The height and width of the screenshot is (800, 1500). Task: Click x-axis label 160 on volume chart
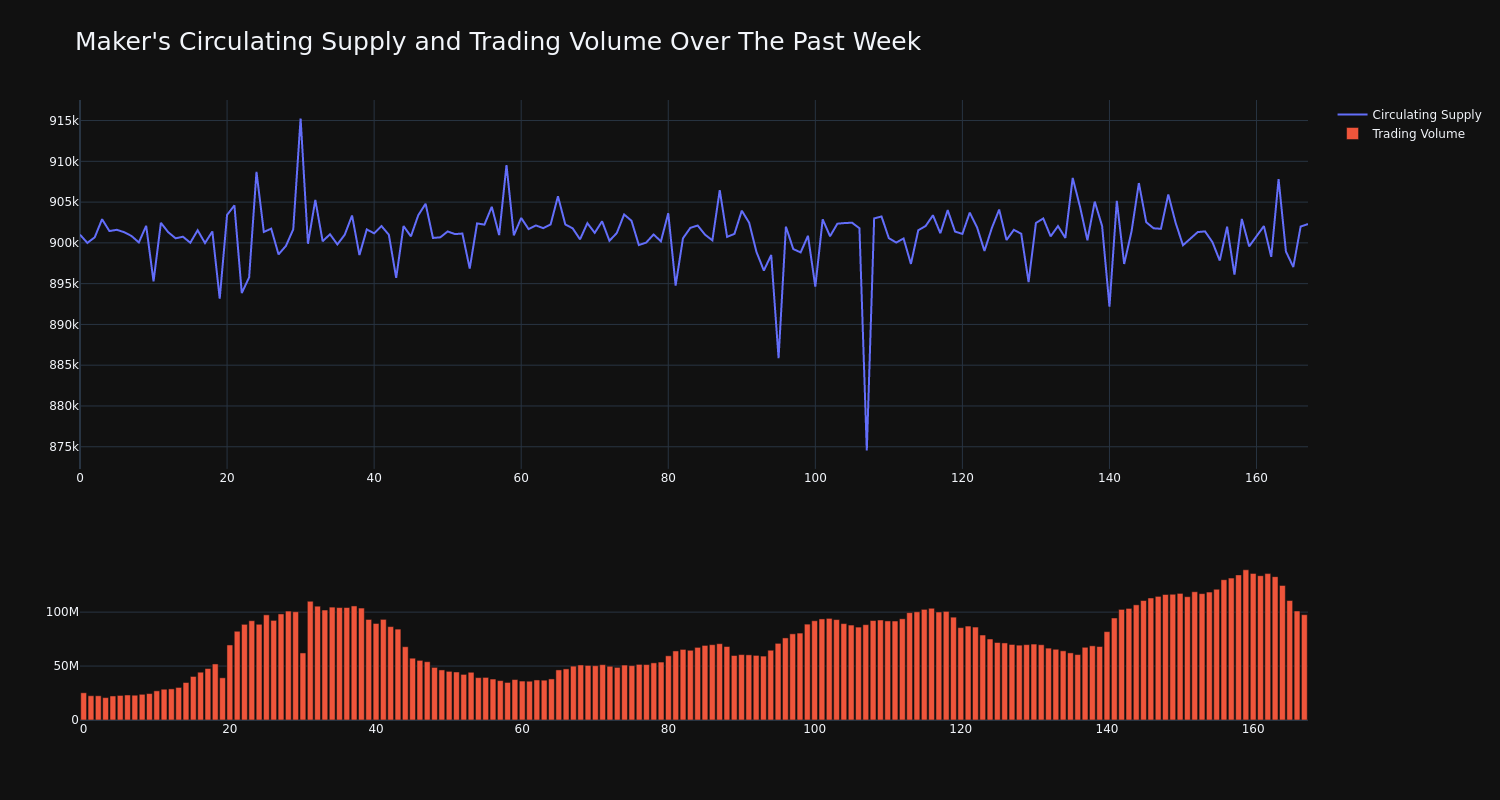[1253, 729]
